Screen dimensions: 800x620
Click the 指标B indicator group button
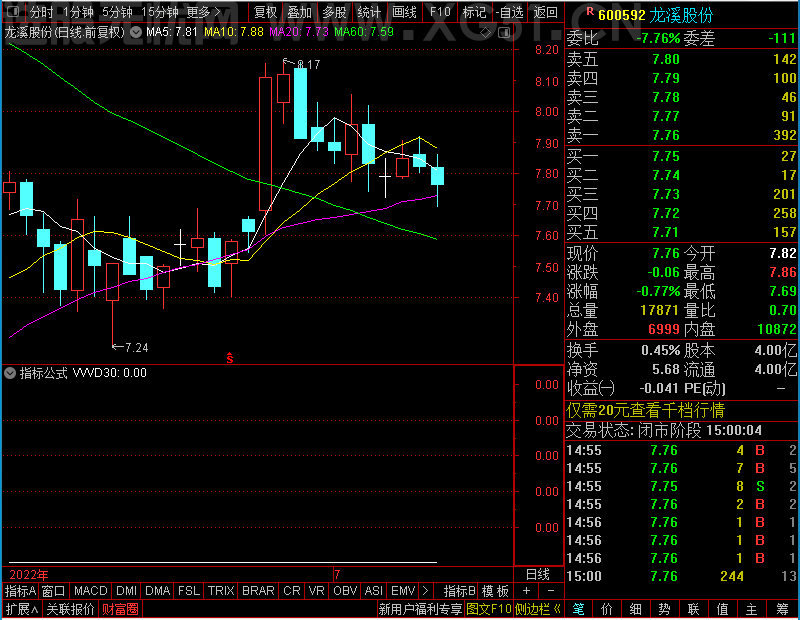tap(460, 591)
